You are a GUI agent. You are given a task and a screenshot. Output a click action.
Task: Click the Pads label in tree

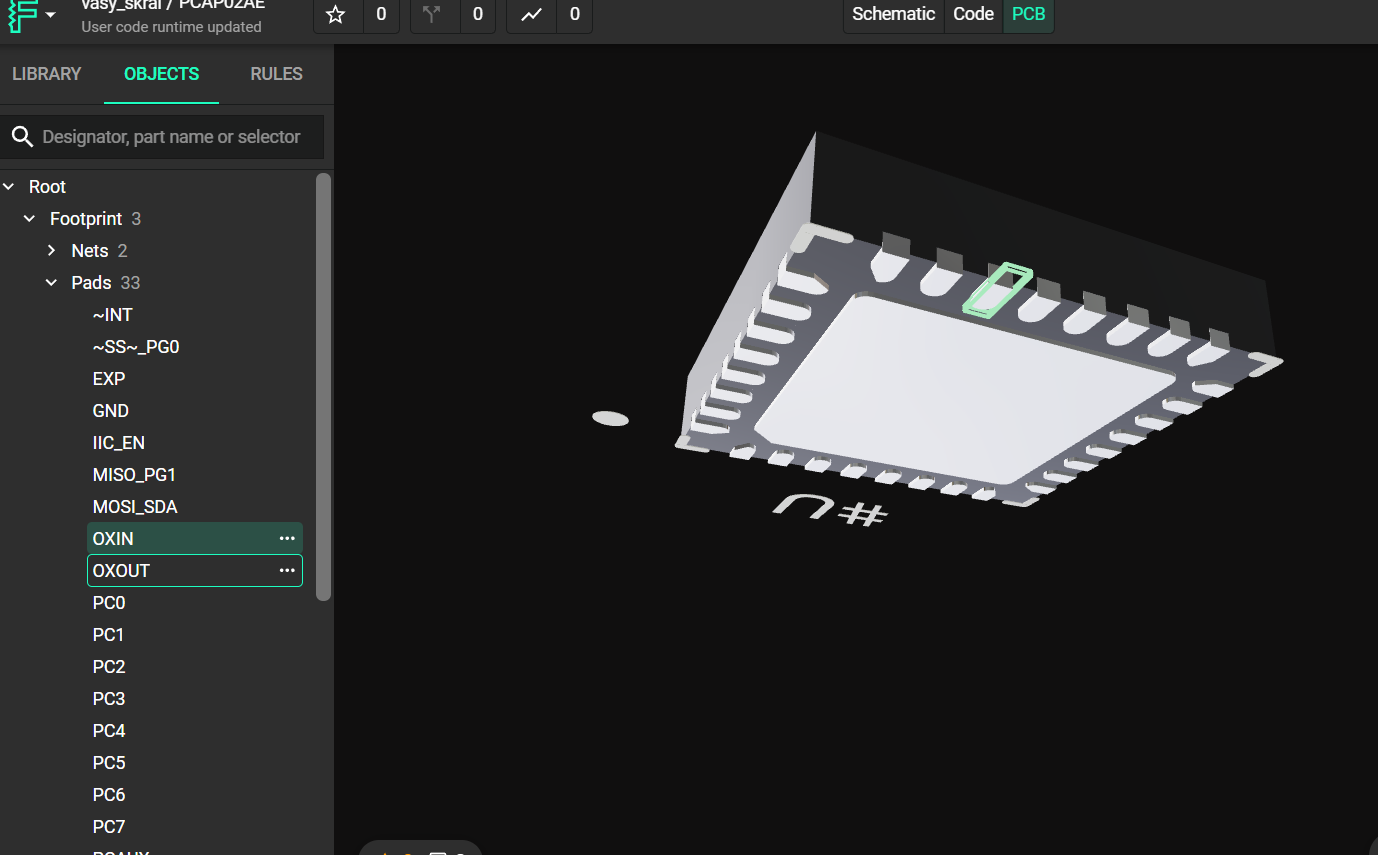click(x=92, y=283)
